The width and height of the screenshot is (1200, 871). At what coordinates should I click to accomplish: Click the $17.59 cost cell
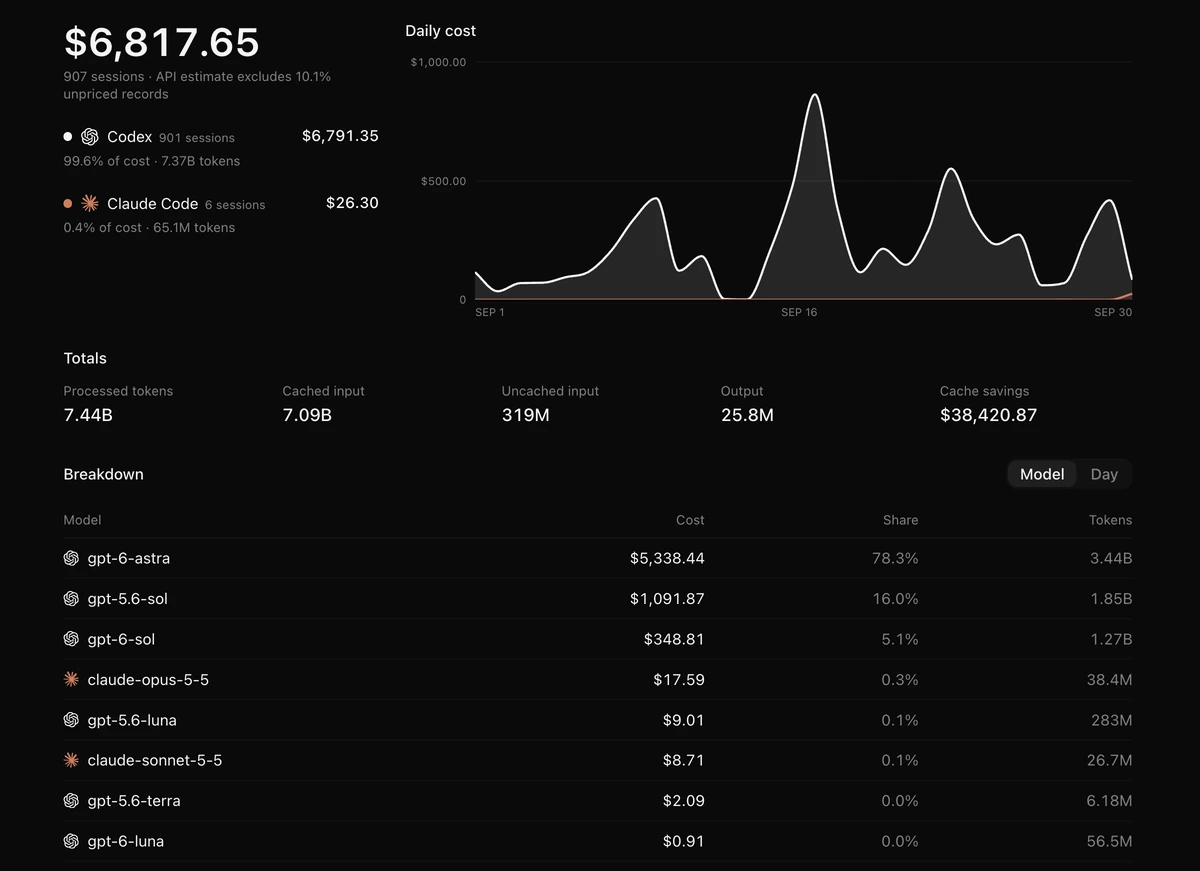(x=679, y=680)
